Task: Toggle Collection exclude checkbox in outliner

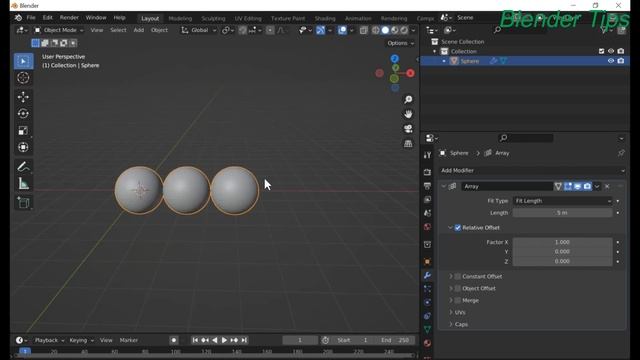Action: tap(601, 51)
